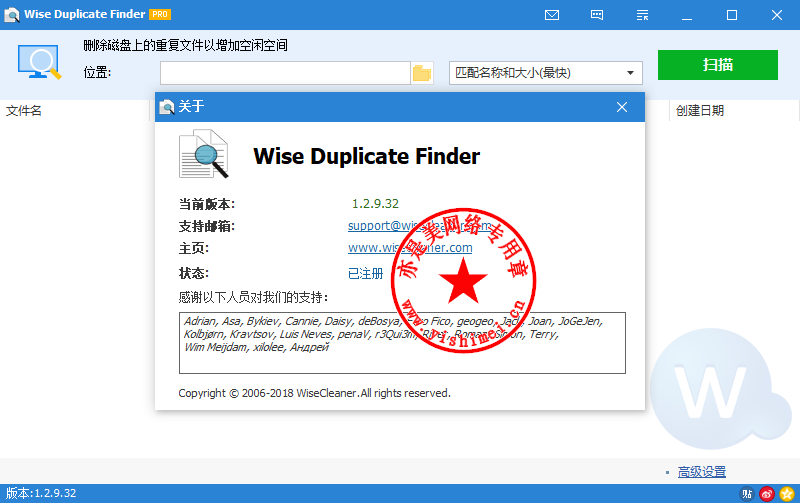Minimize the Wise Duplicate Finder window
Image resolution: width=800 pixels, height=503 pixels.
[687, 15]
